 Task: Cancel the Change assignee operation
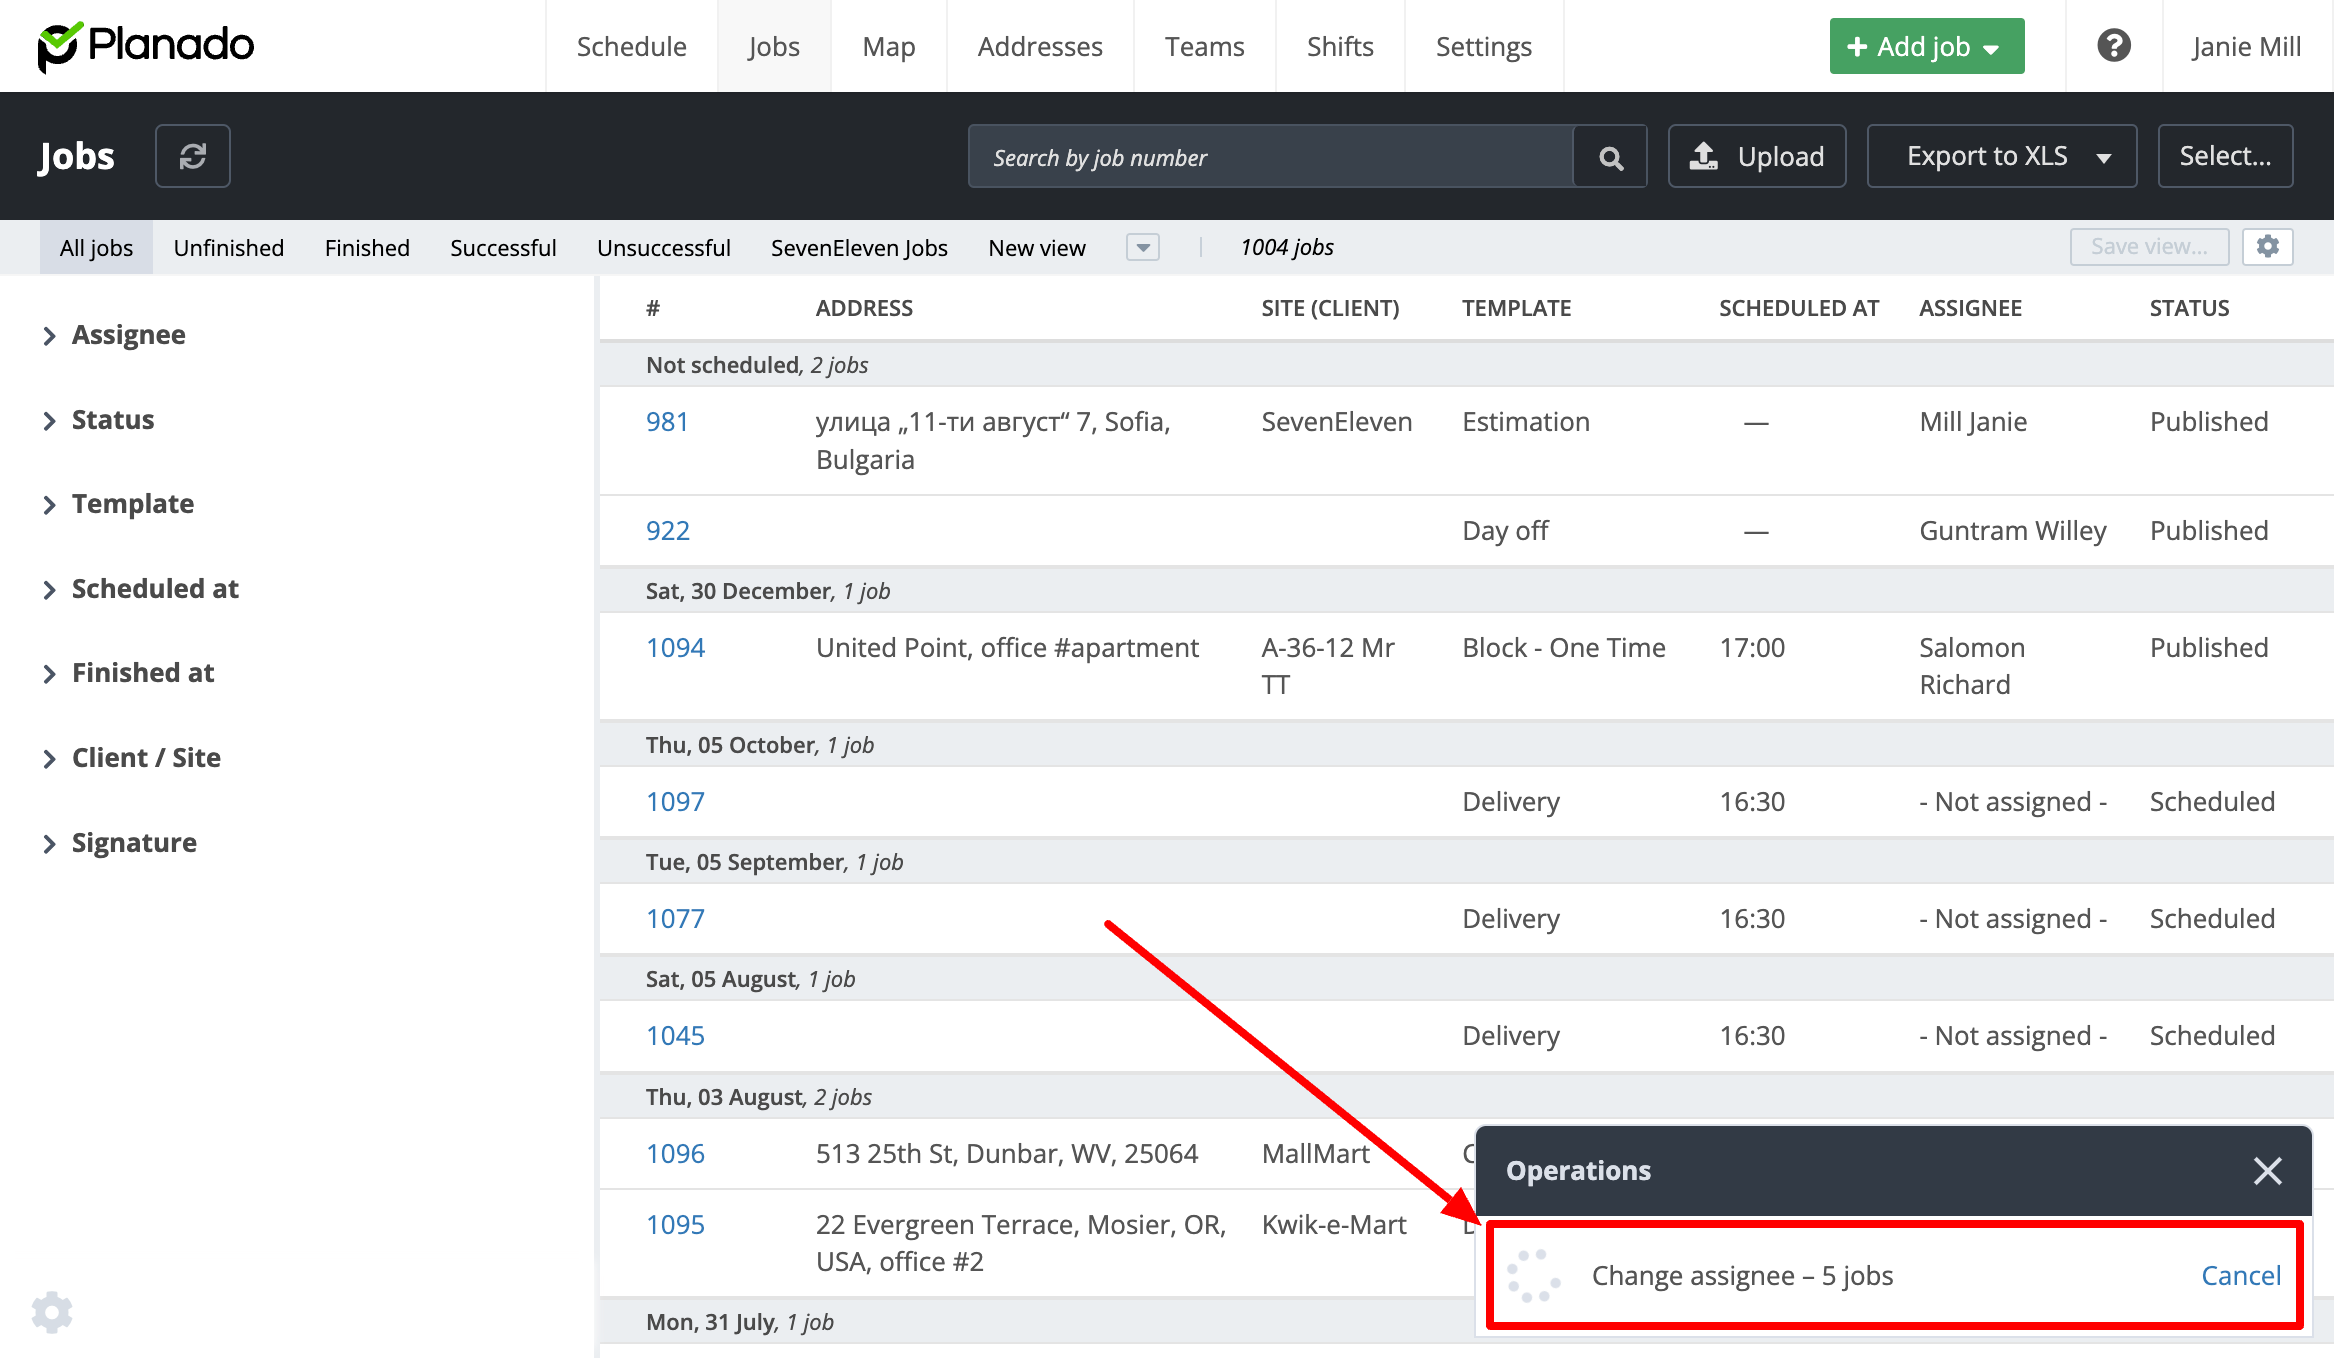click(x=2240, y=1275)
